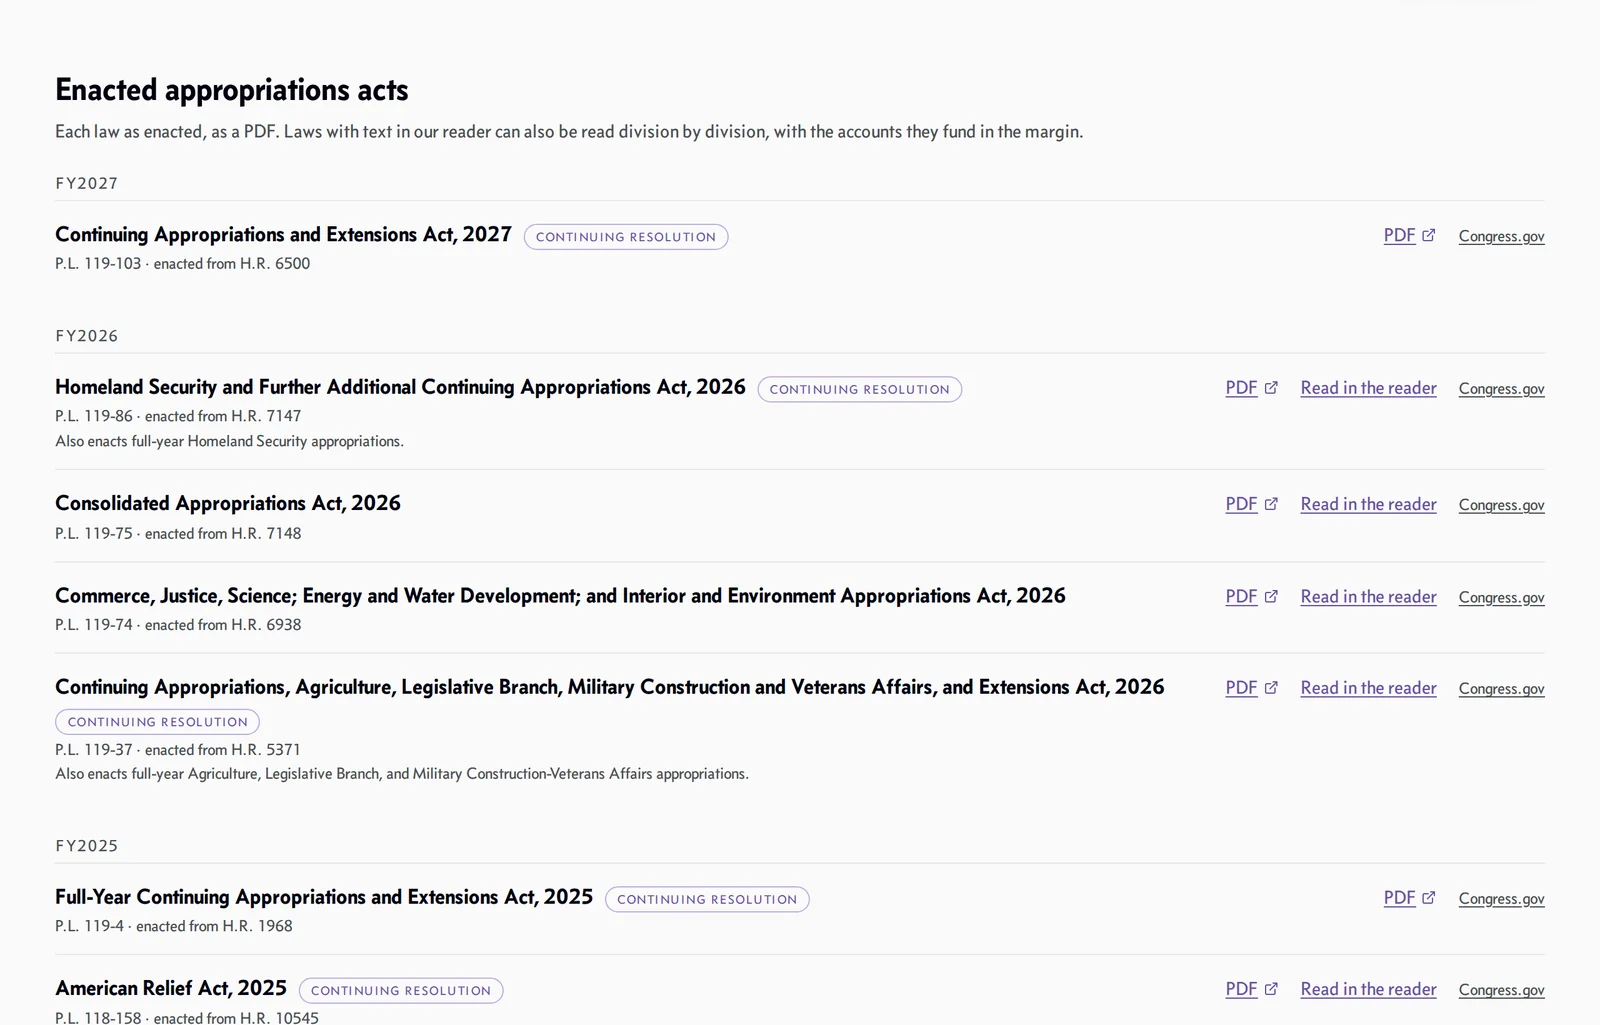Visit Congress.gov page for P.L. 119-4
Image resolution: width=1600 pixels, height=1025 pixels.
click(x=1501, y=899)
